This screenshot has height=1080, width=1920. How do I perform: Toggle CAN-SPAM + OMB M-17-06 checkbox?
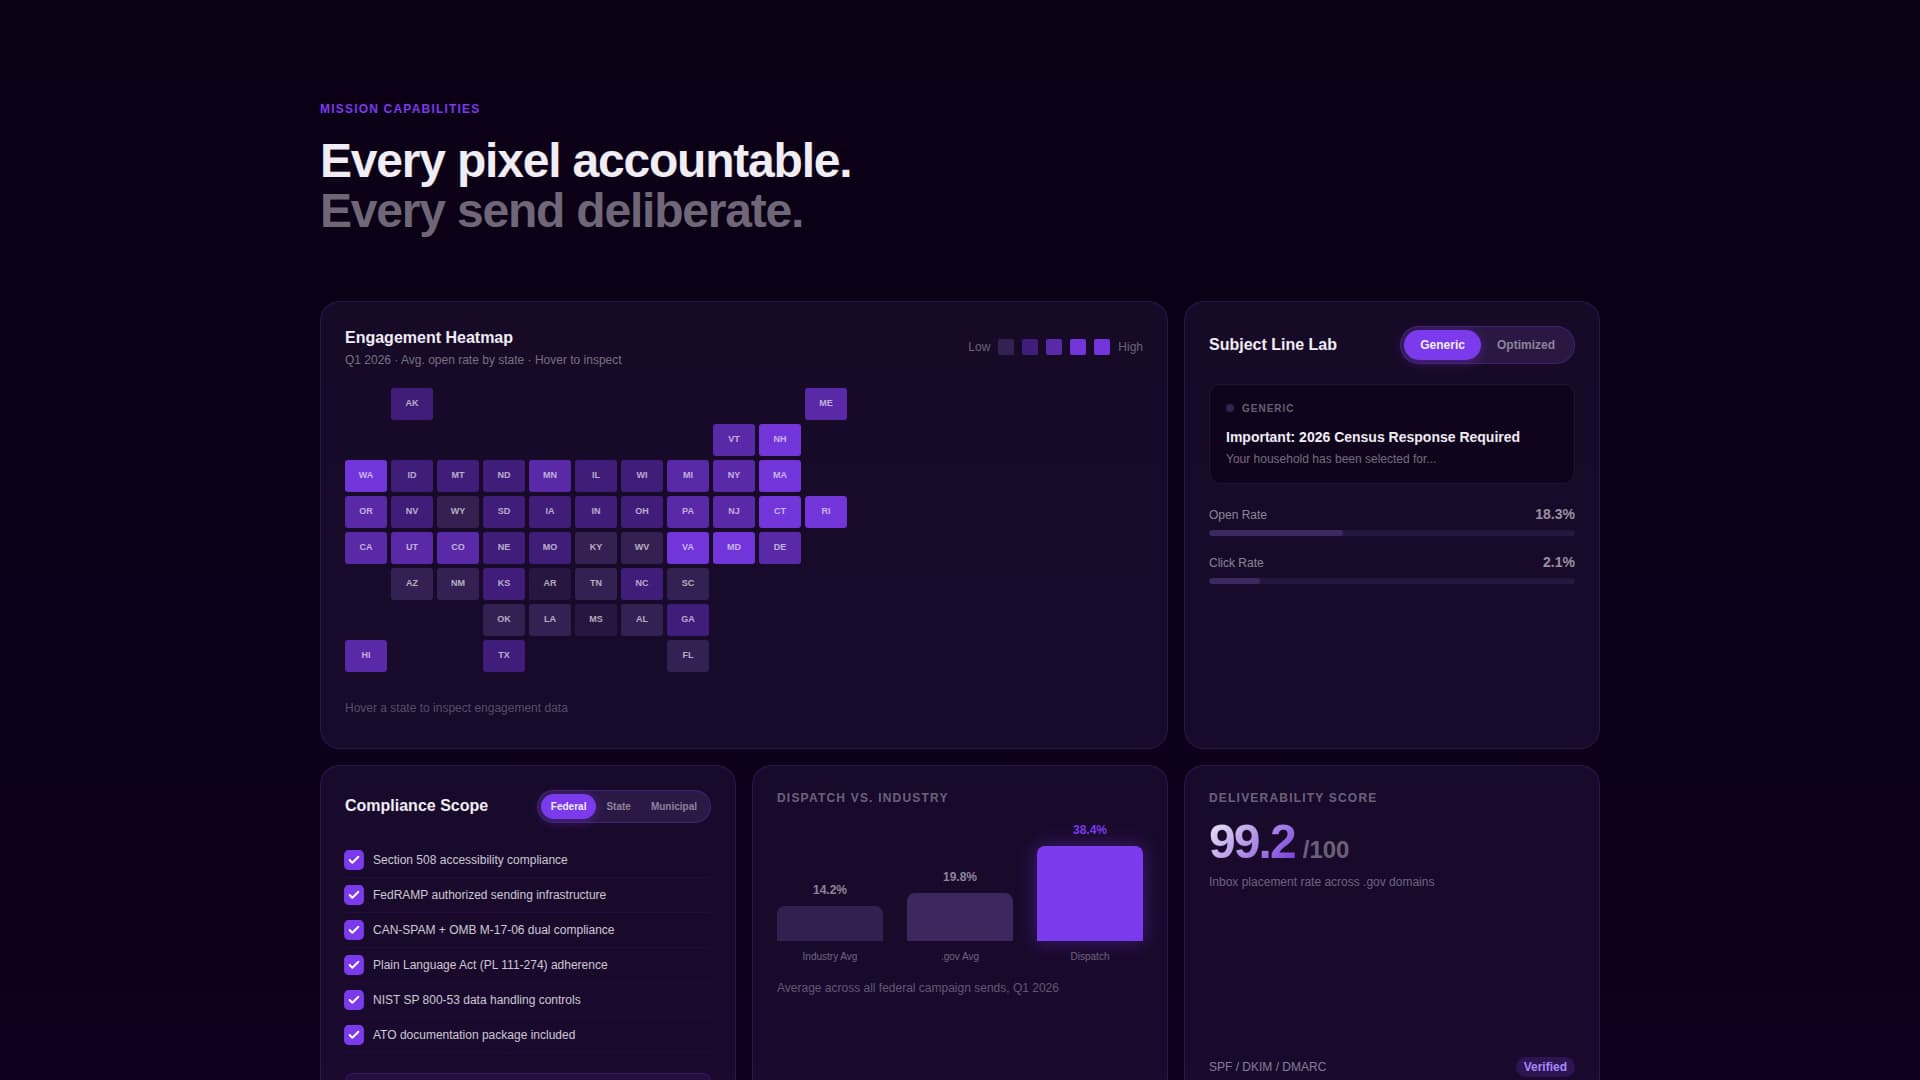tap(354, 930)
